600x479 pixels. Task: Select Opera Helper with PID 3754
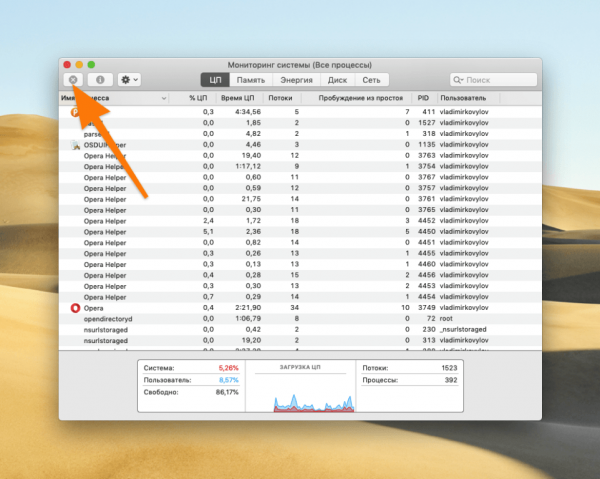(300, 166)
